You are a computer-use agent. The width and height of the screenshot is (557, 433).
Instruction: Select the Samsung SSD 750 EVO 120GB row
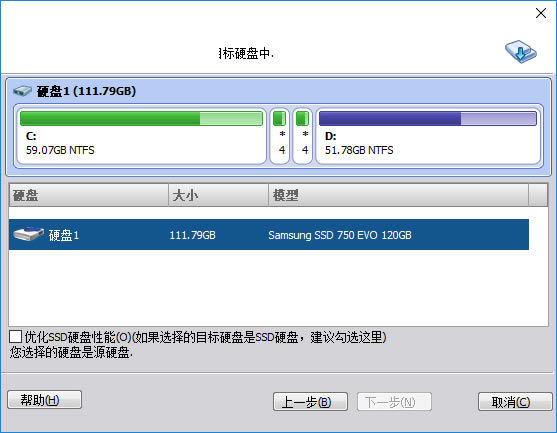point(269,234)
